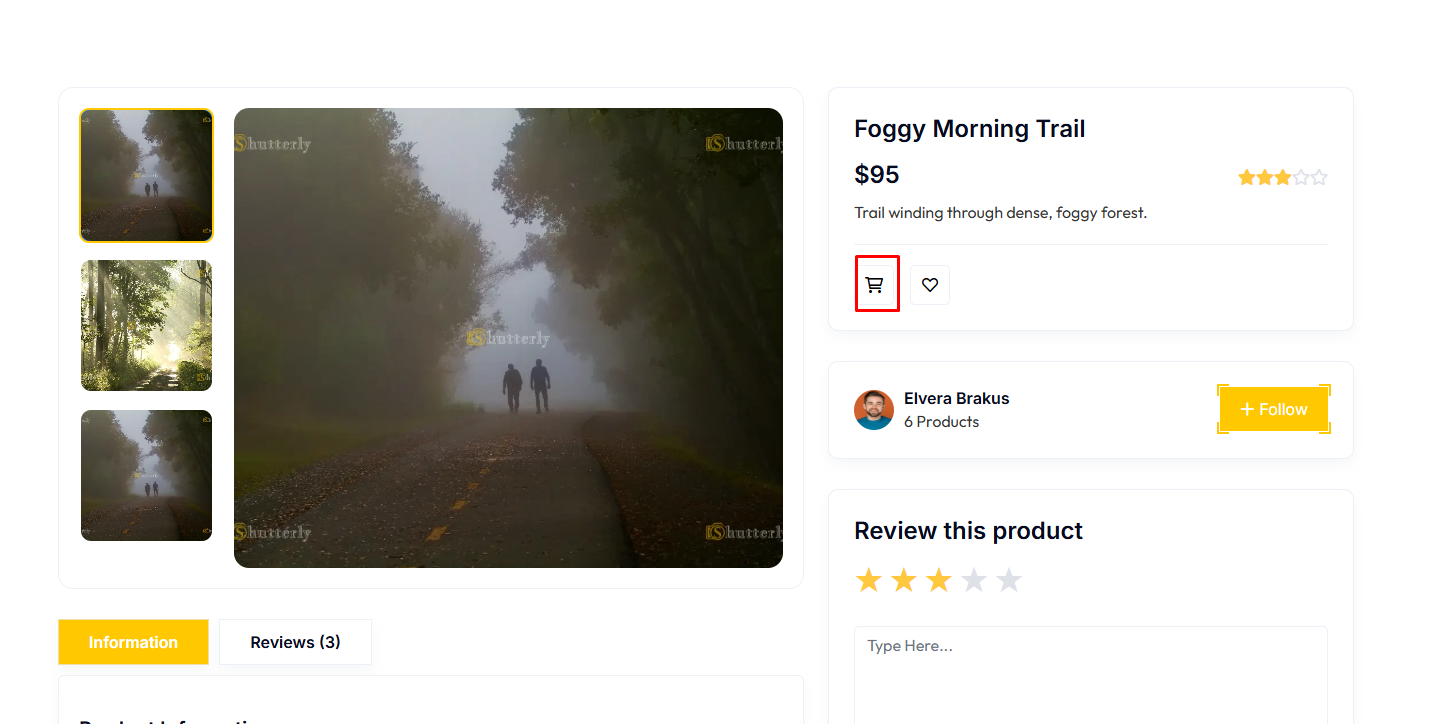1435x724 pixels.
Task: Rate the product four stars in review form
Action: (x=974, y=580)
